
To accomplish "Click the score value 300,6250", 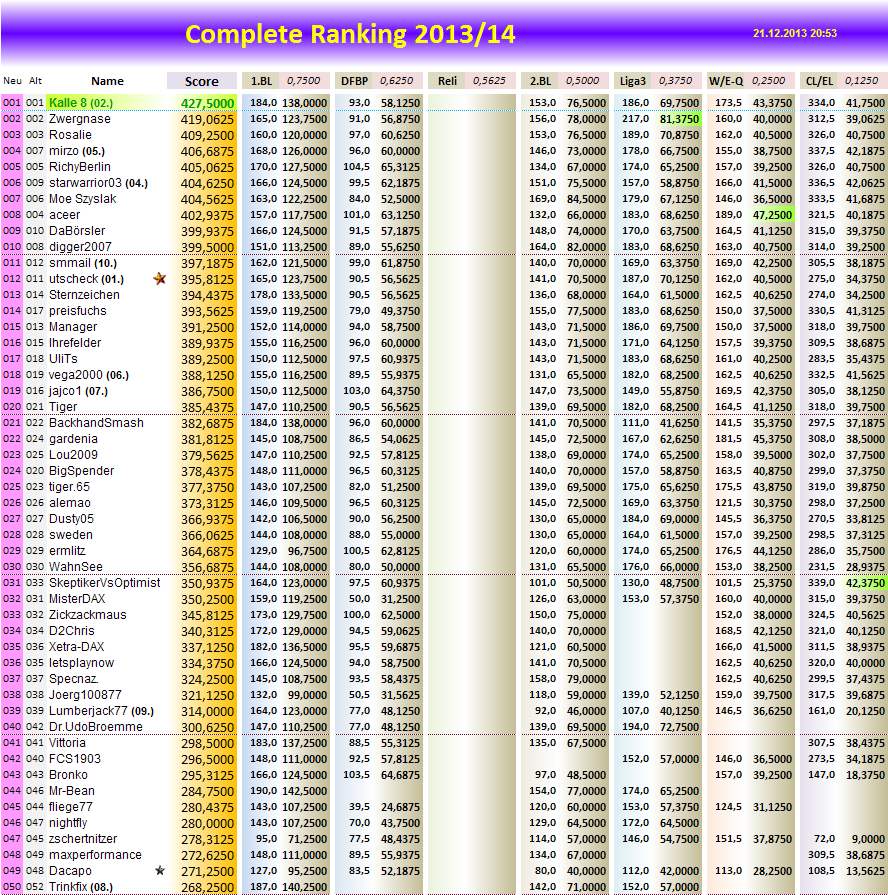I will tap(208, 727).
